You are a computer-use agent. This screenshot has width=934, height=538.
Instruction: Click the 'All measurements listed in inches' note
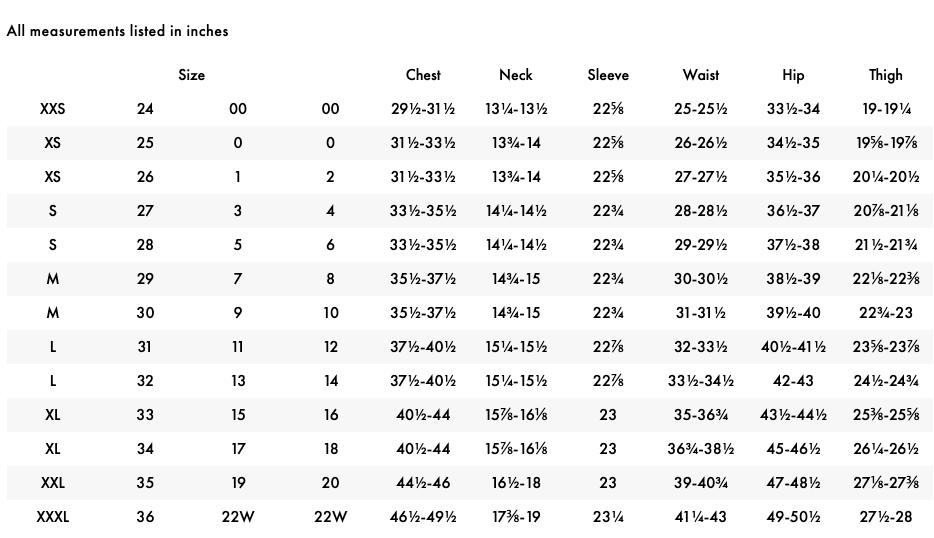[x=117, y=31]
